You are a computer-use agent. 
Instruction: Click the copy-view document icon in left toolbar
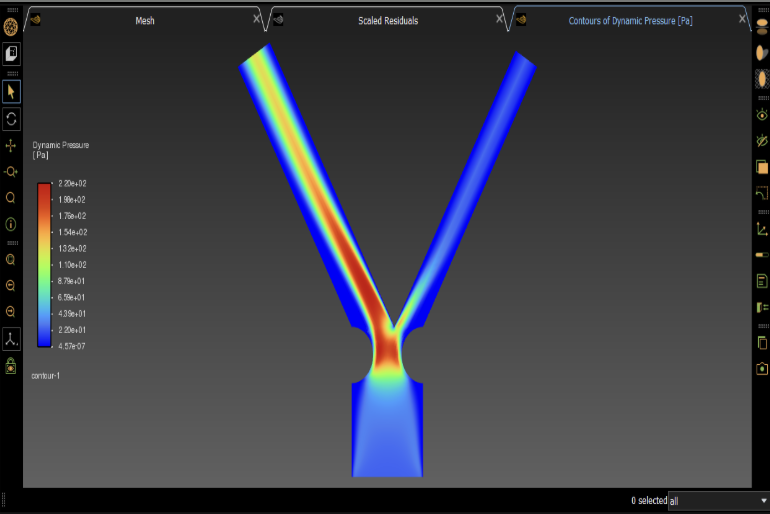tap(11, 54)
